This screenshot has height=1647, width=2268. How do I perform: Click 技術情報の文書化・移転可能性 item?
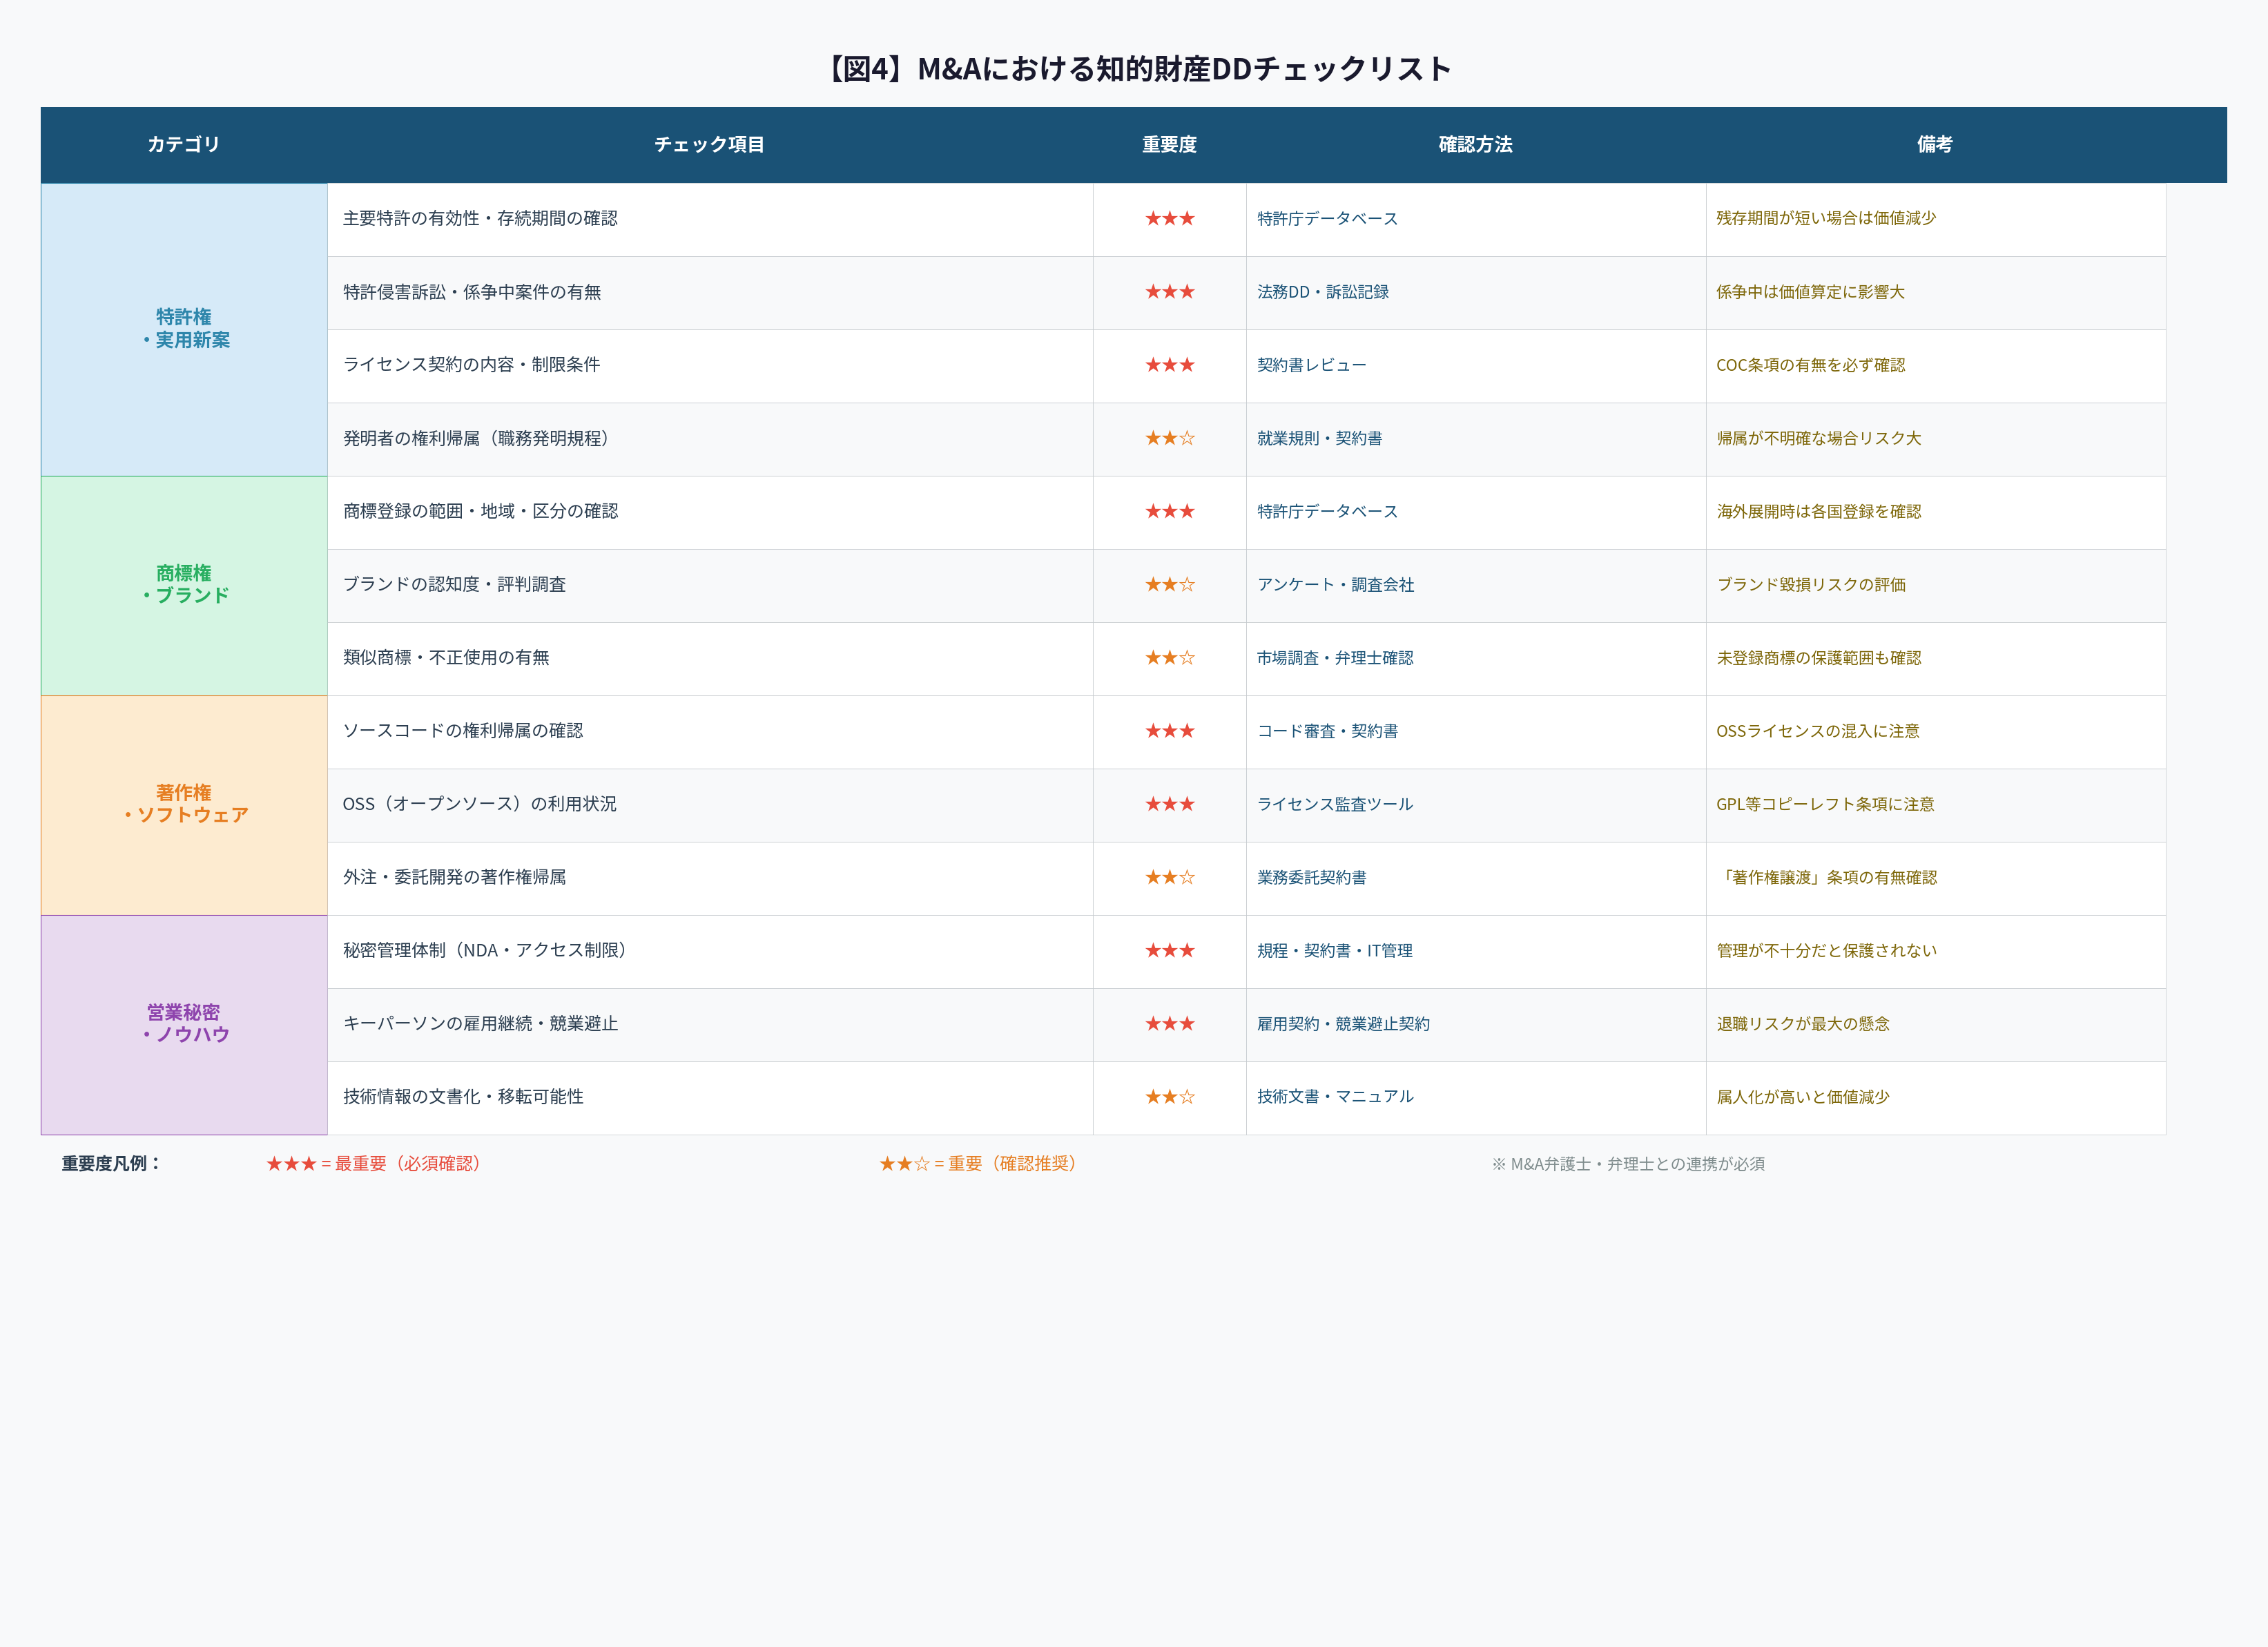[x=463, y=1096]
